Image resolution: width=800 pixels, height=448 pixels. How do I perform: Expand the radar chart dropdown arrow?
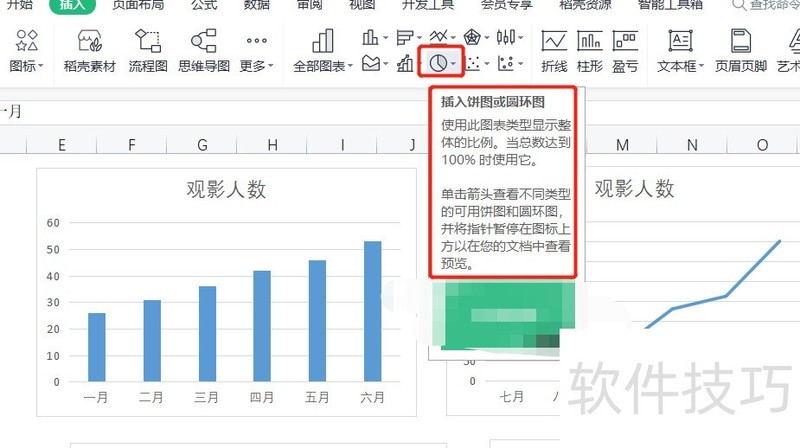pyautogui.click(x=487, y=38)
